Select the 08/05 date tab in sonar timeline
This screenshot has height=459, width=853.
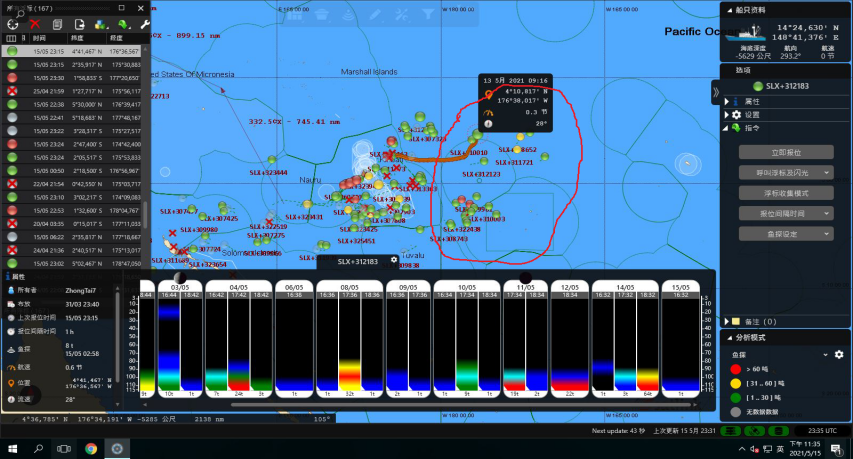pyautogui.click(x=347, y=285)
